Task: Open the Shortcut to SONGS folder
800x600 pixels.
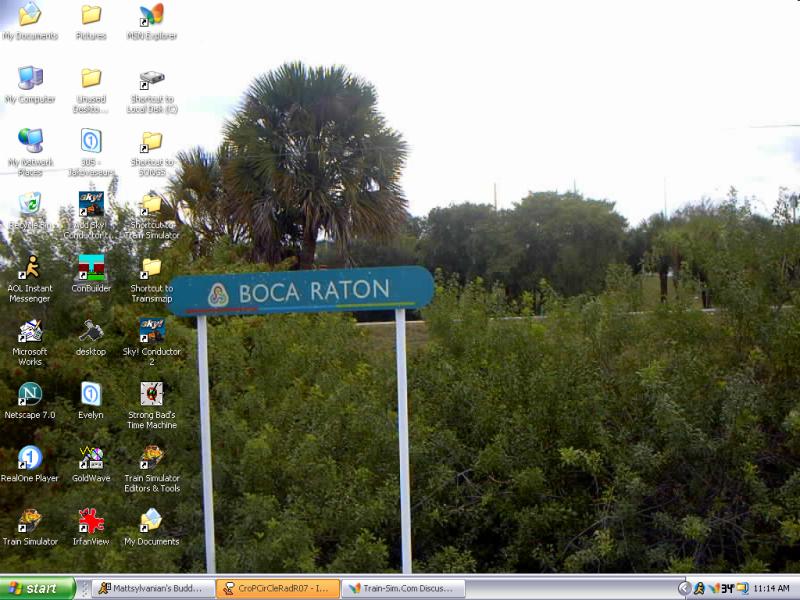Action: 152,153
